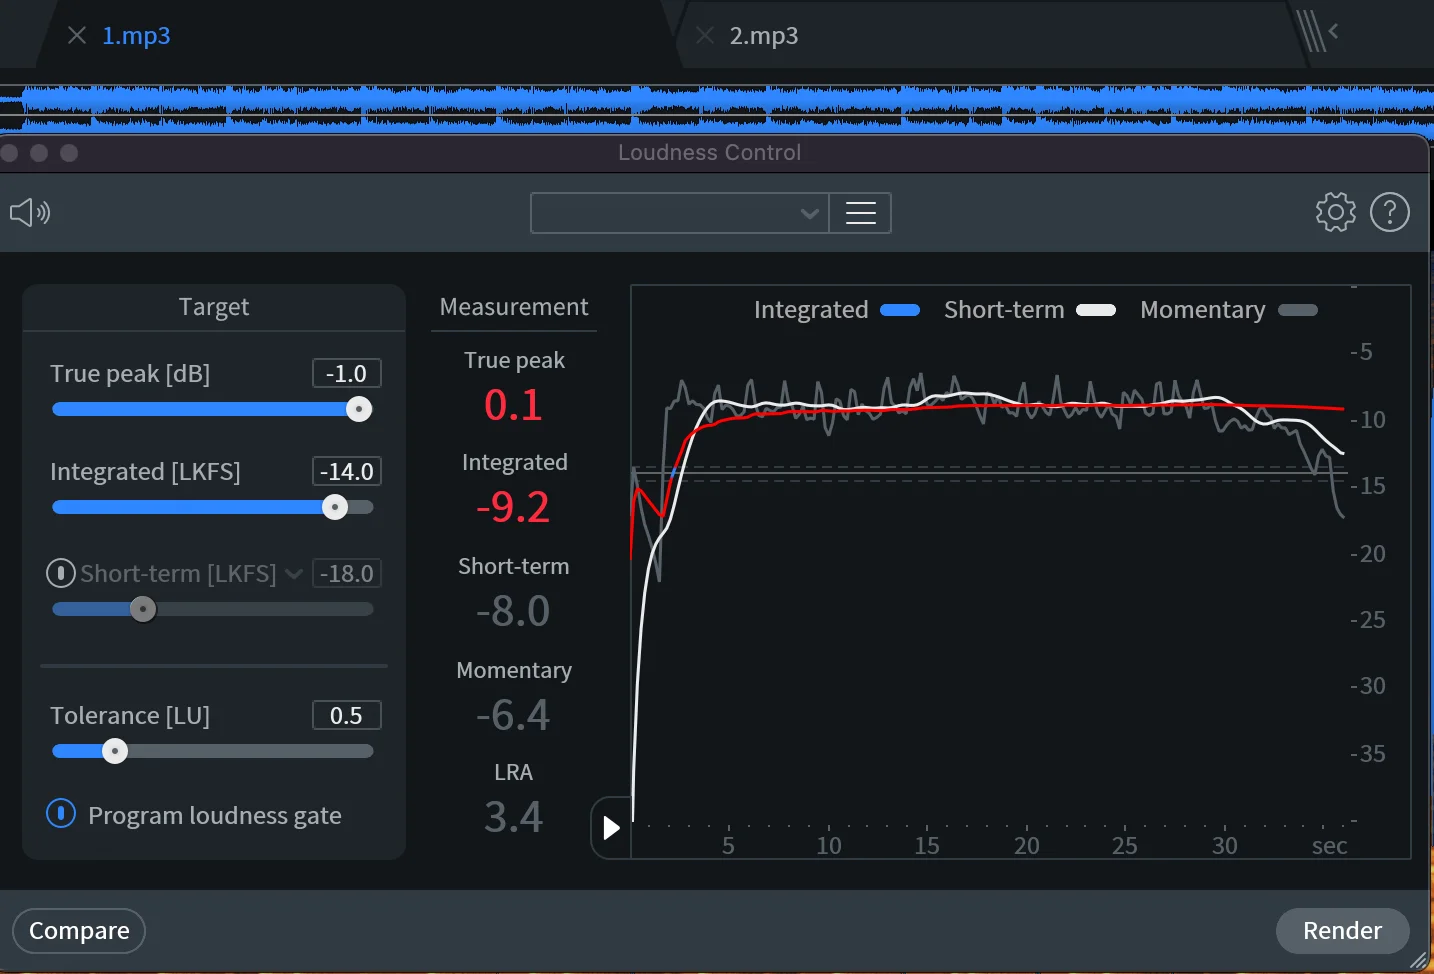Click the Short-term value field -18.0

point(346,573)
